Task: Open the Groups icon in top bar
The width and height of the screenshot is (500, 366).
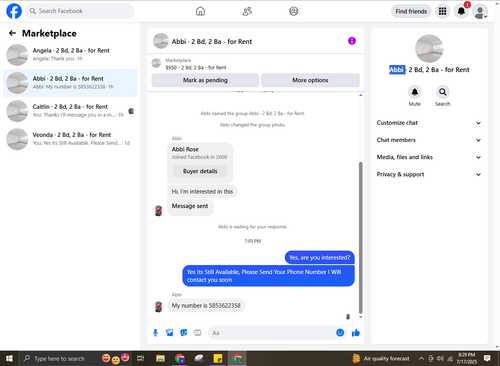Action: pyautogui.click(x=293, y=11)
